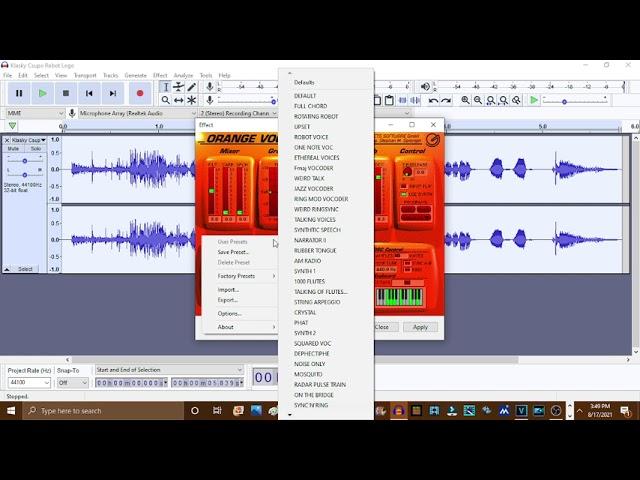The height and width of the screenshot is (480, 640).
Task: Undo the last action
Action: click(x=433, y=100)
